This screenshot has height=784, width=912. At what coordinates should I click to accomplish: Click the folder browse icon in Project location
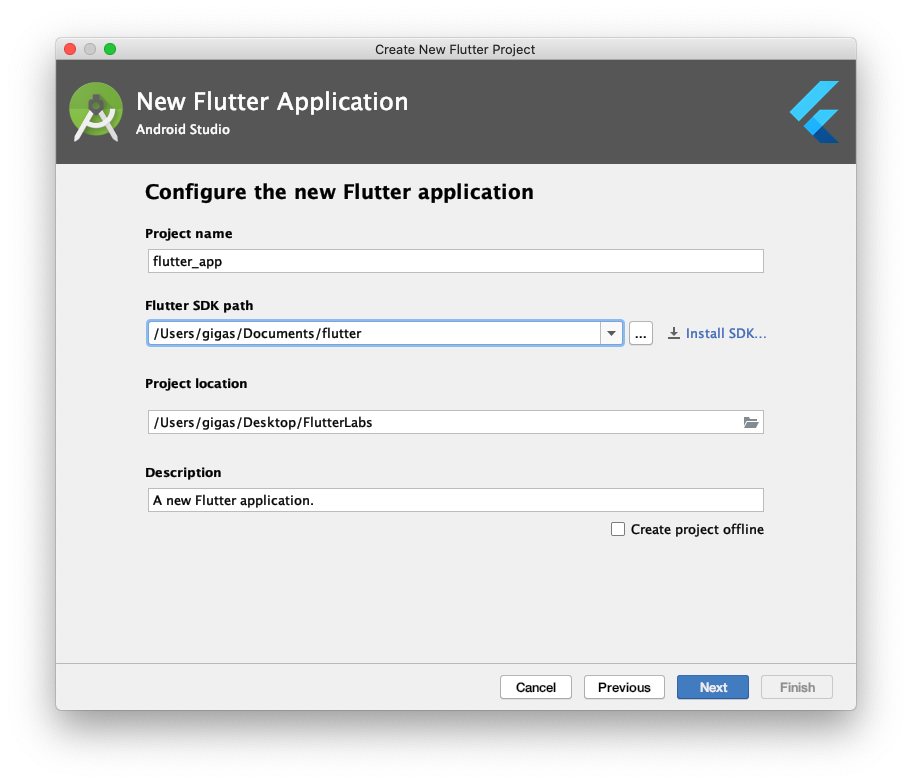(751, 422)
